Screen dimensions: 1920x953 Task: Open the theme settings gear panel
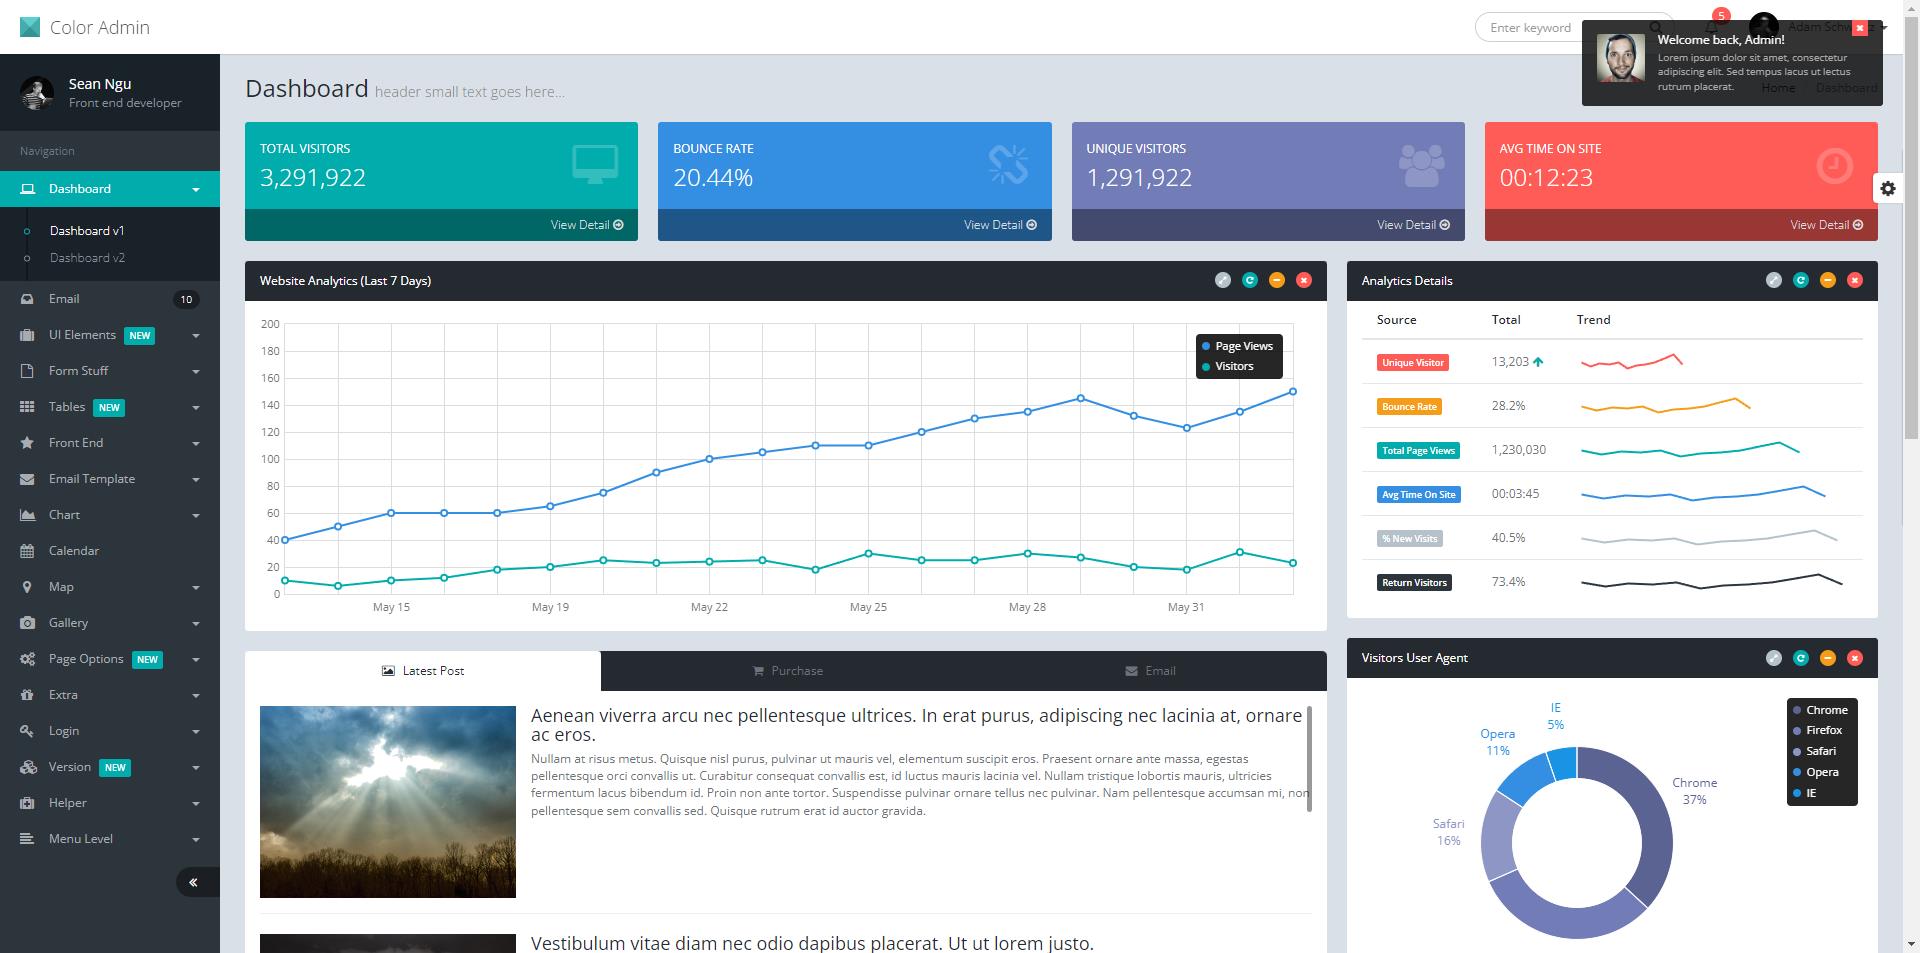1887,188
